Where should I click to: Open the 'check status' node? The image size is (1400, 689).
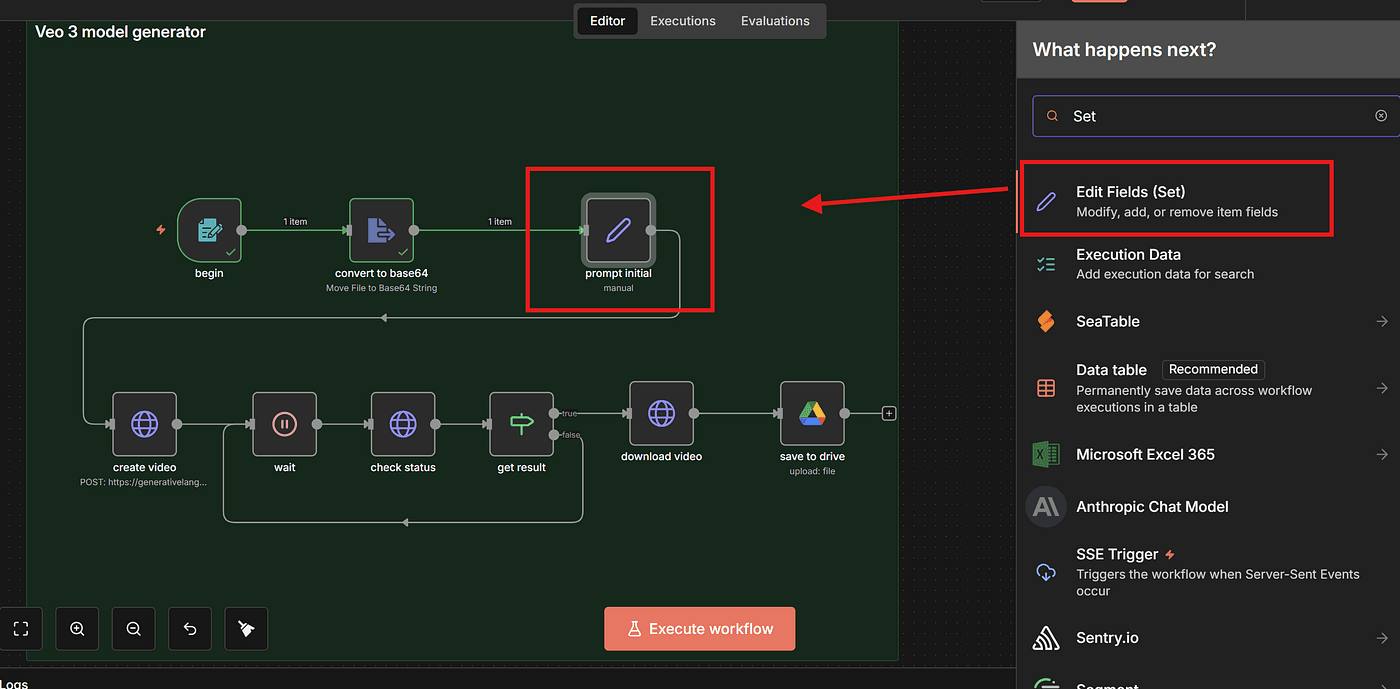(403, 424)
